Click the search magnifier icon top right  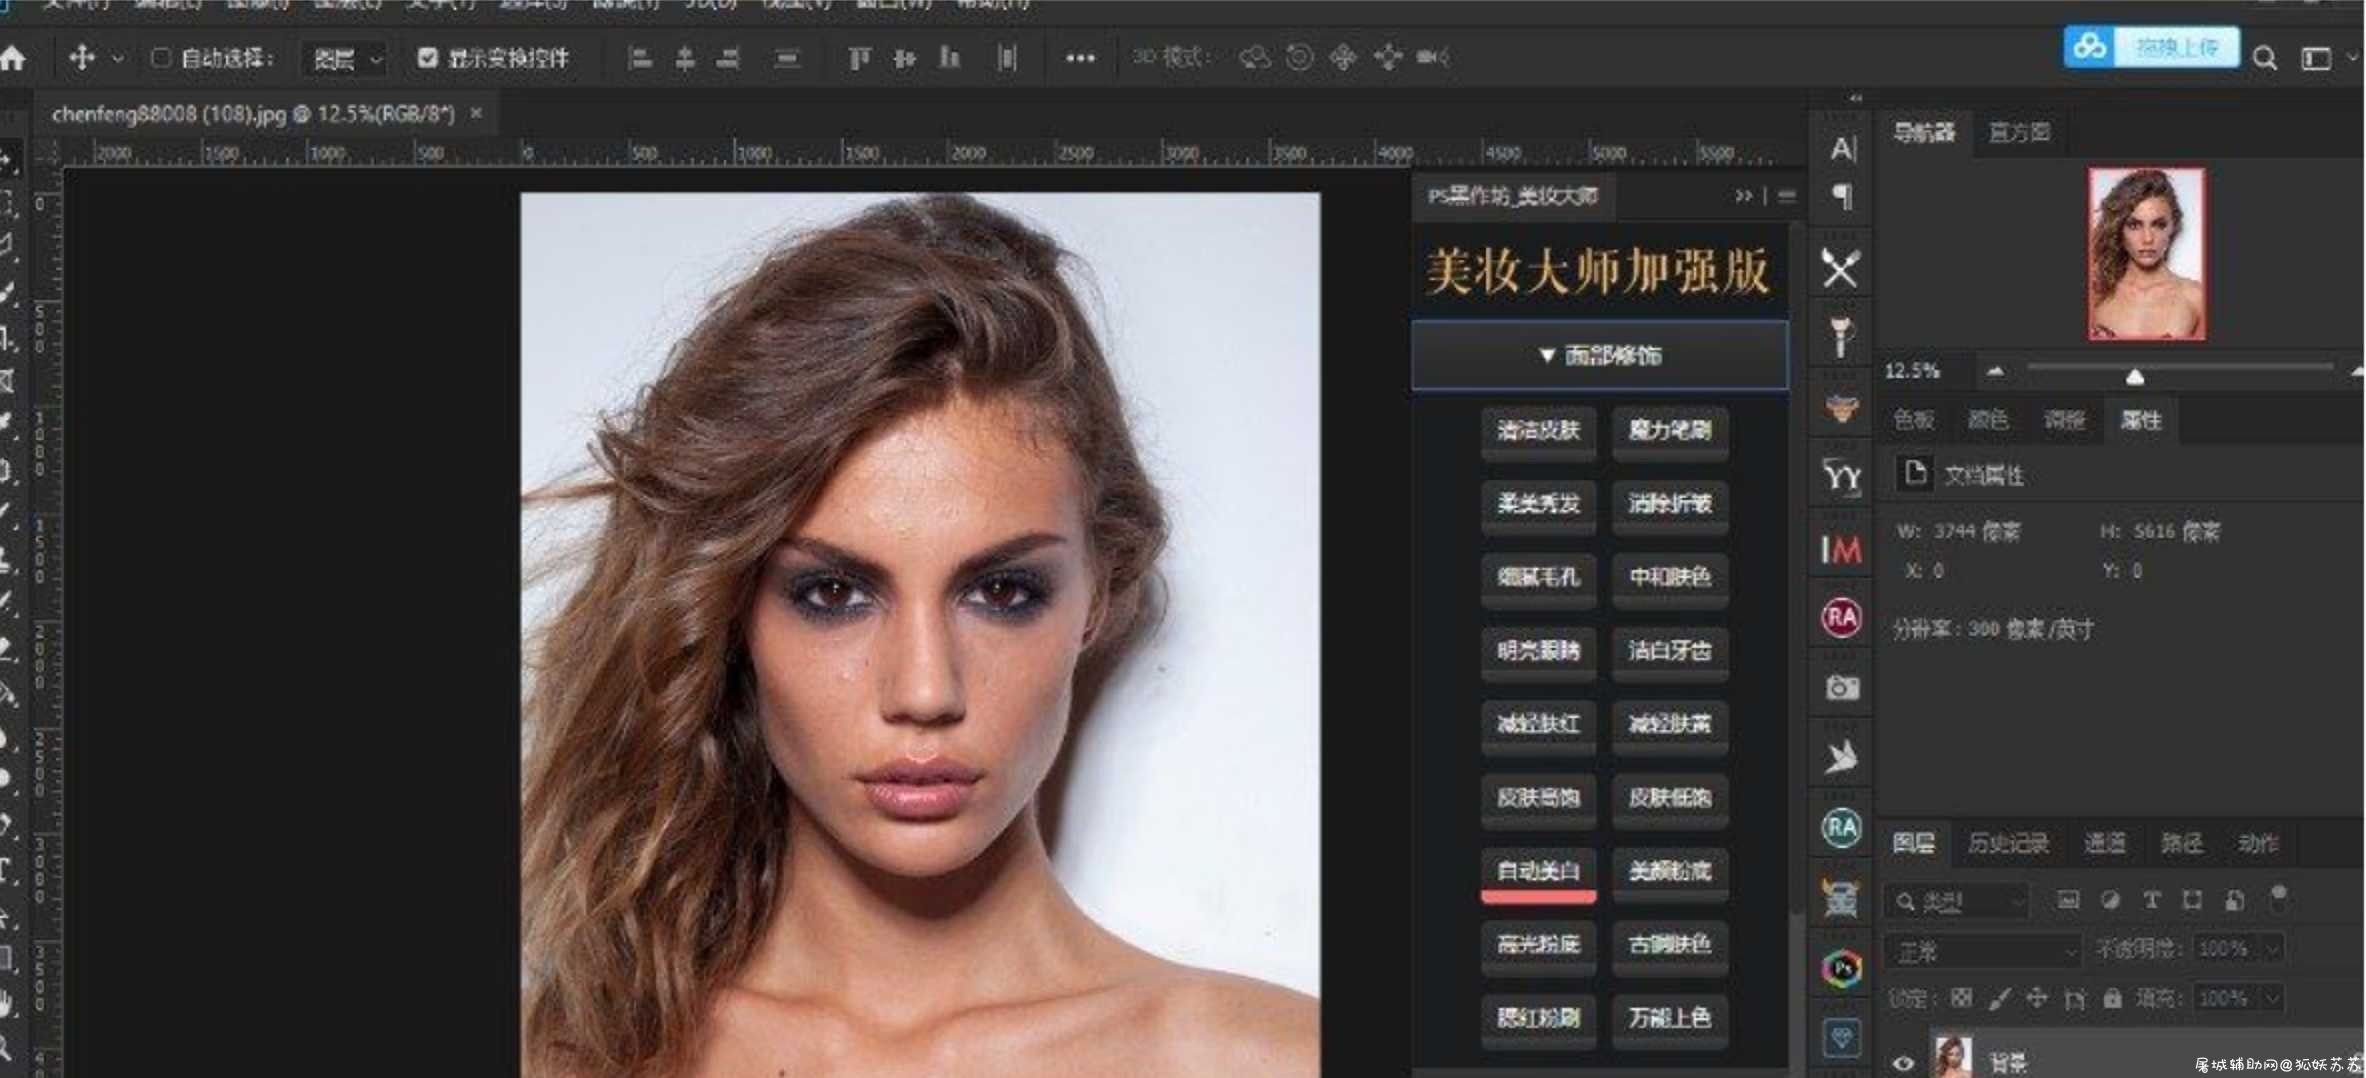click(2264, 58)
